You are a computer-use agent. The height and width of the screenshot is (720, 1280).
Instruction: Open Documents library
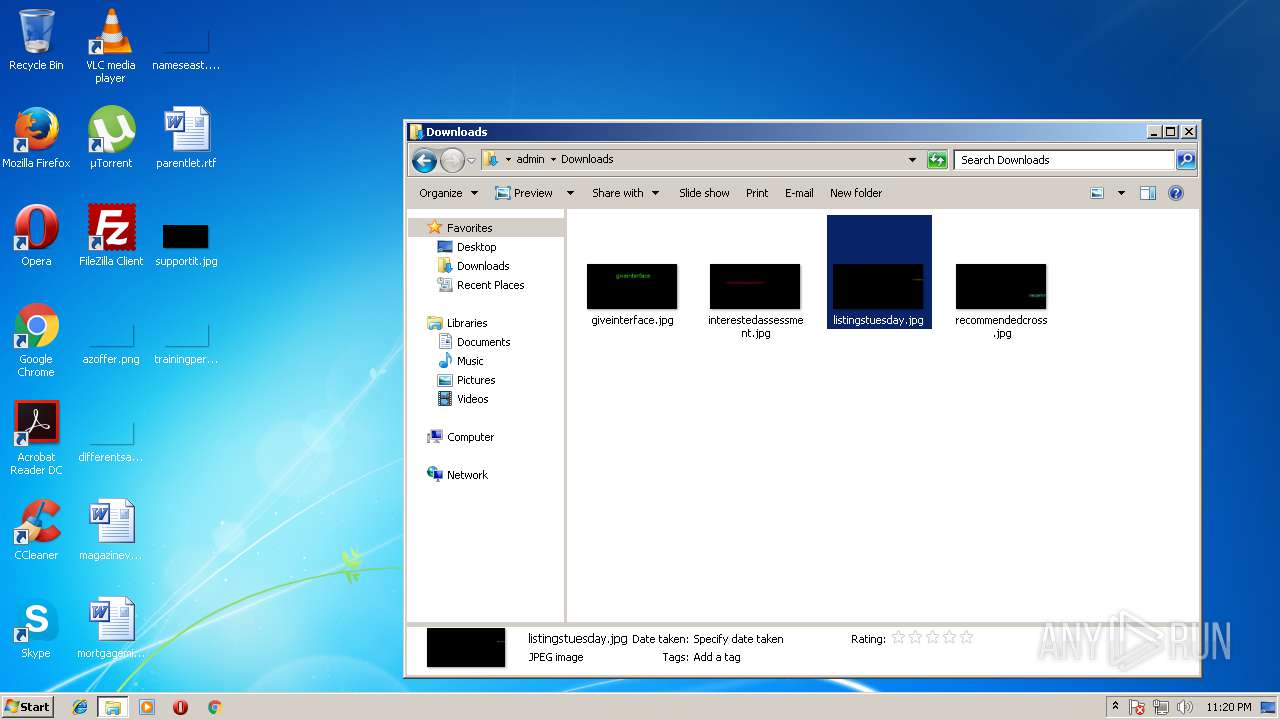pyautogui.click(x=483, y=342)
